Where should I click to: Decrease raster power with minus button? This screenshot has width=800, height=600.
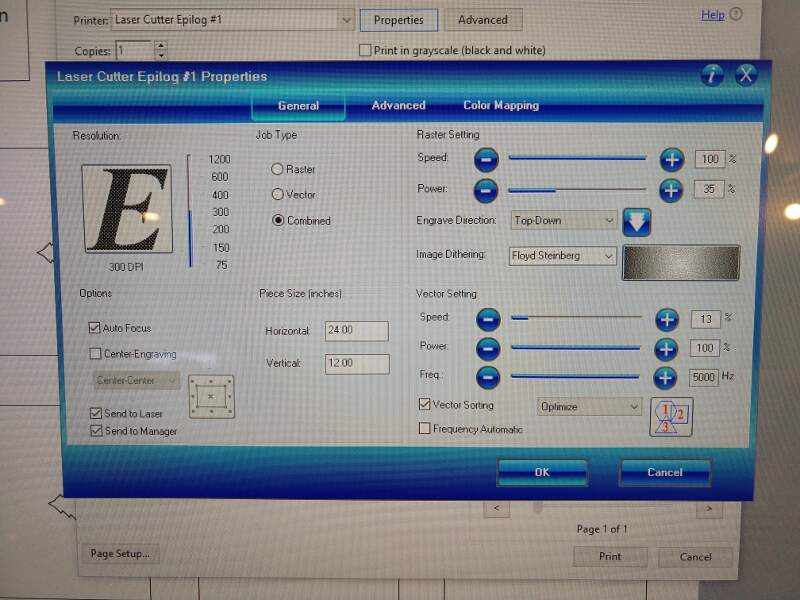[x=486, y=191]
